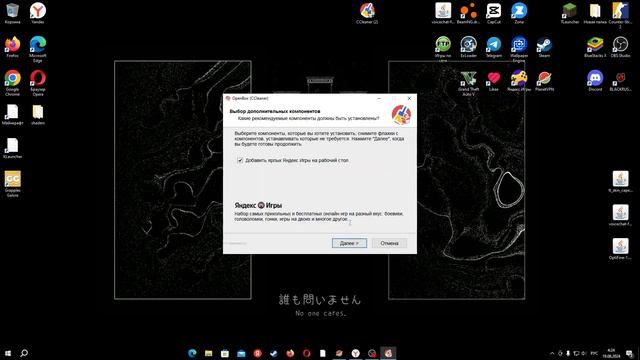The height and width of the screenshot is (360, 640).
Task: Launch the OBS Studio desktop shortcut
Action: (x=620, y=47)
